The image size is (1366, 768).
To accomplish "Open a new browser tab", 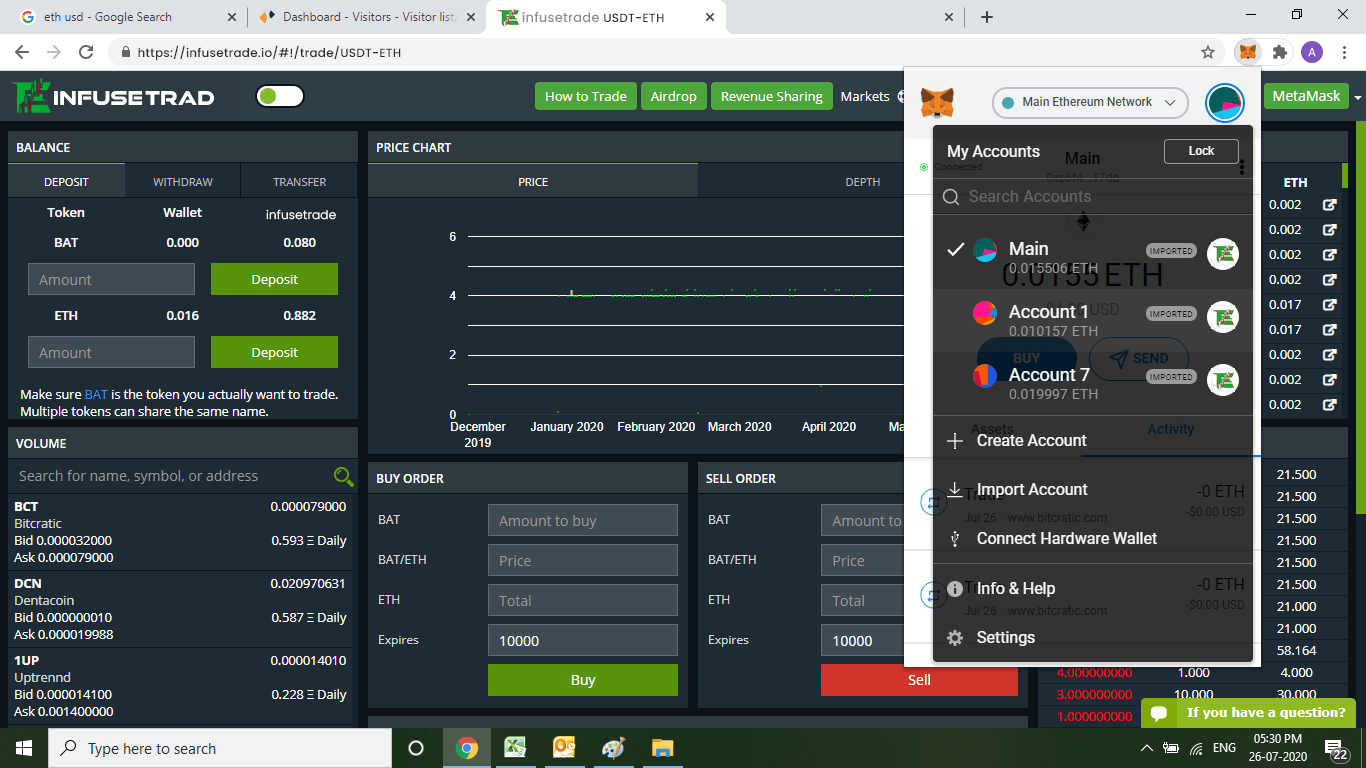I will click(x=987, y=17).
